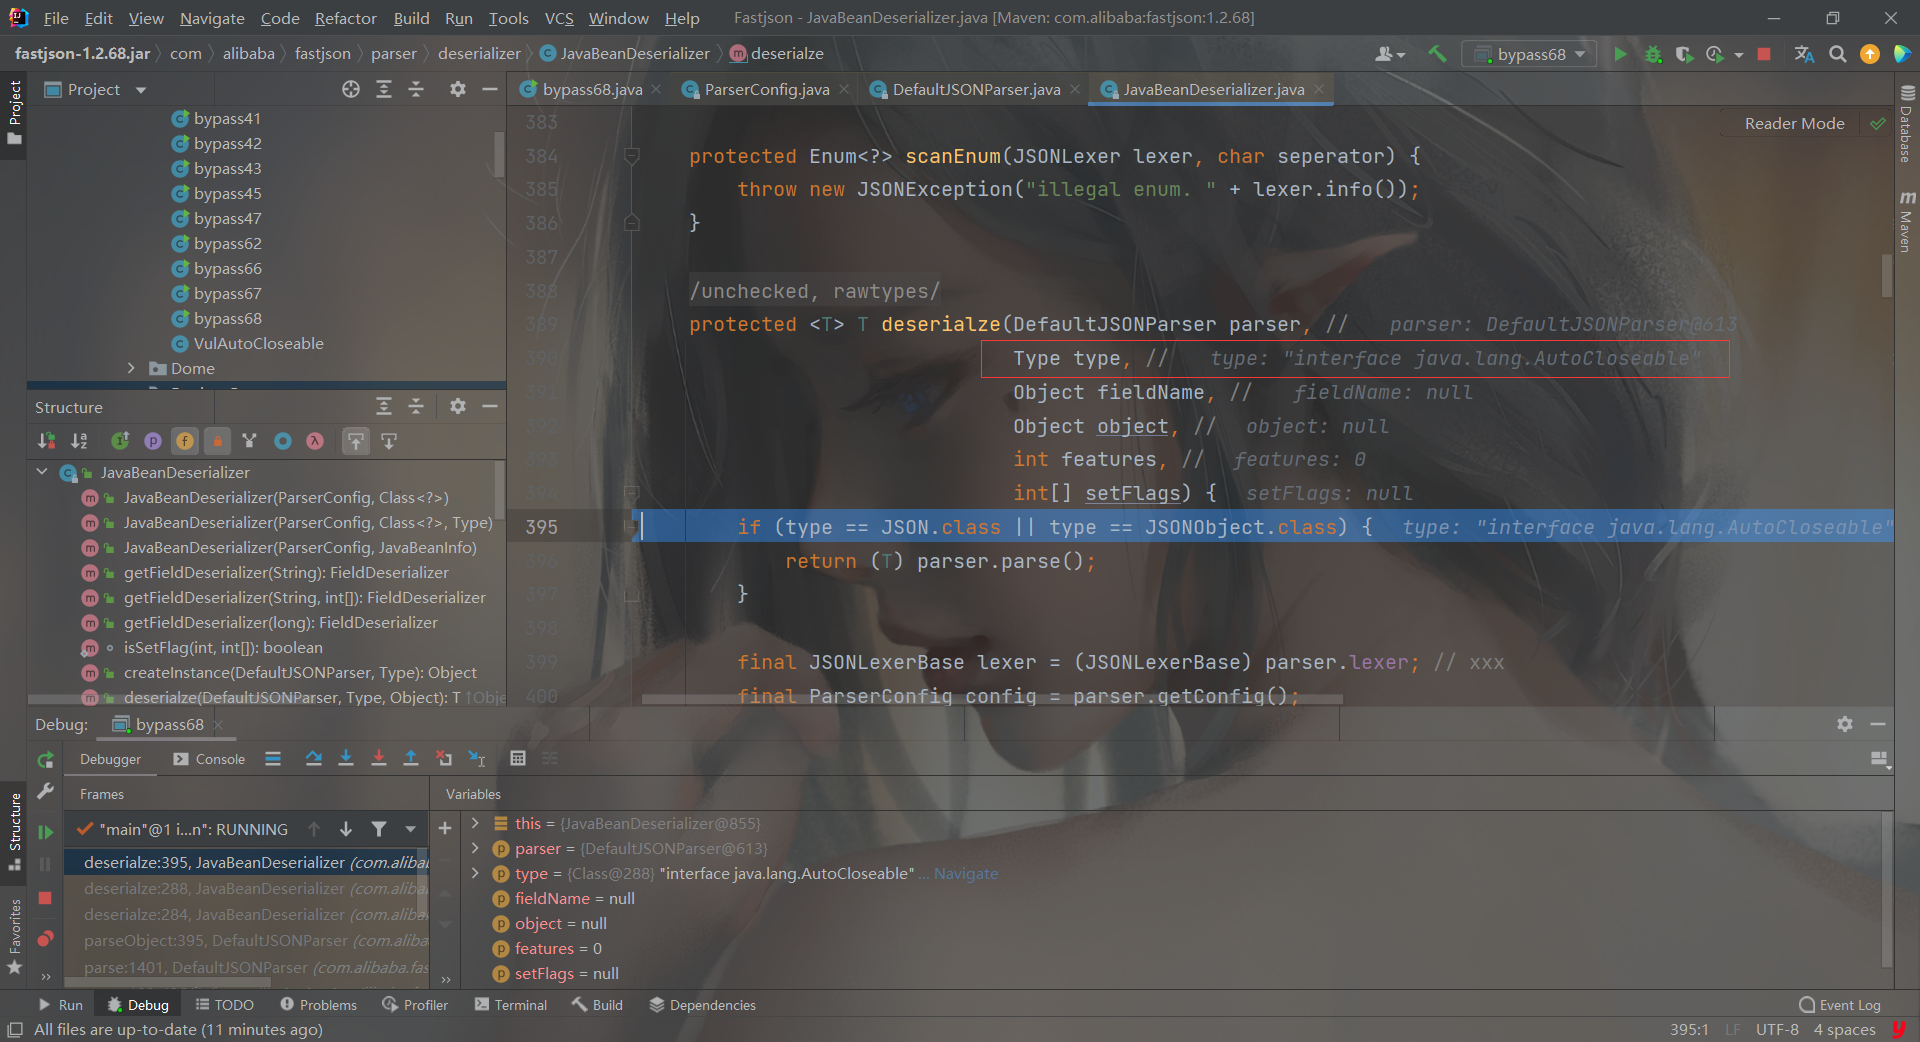Switch to Console tab in debugger

[x=209, y=759]
